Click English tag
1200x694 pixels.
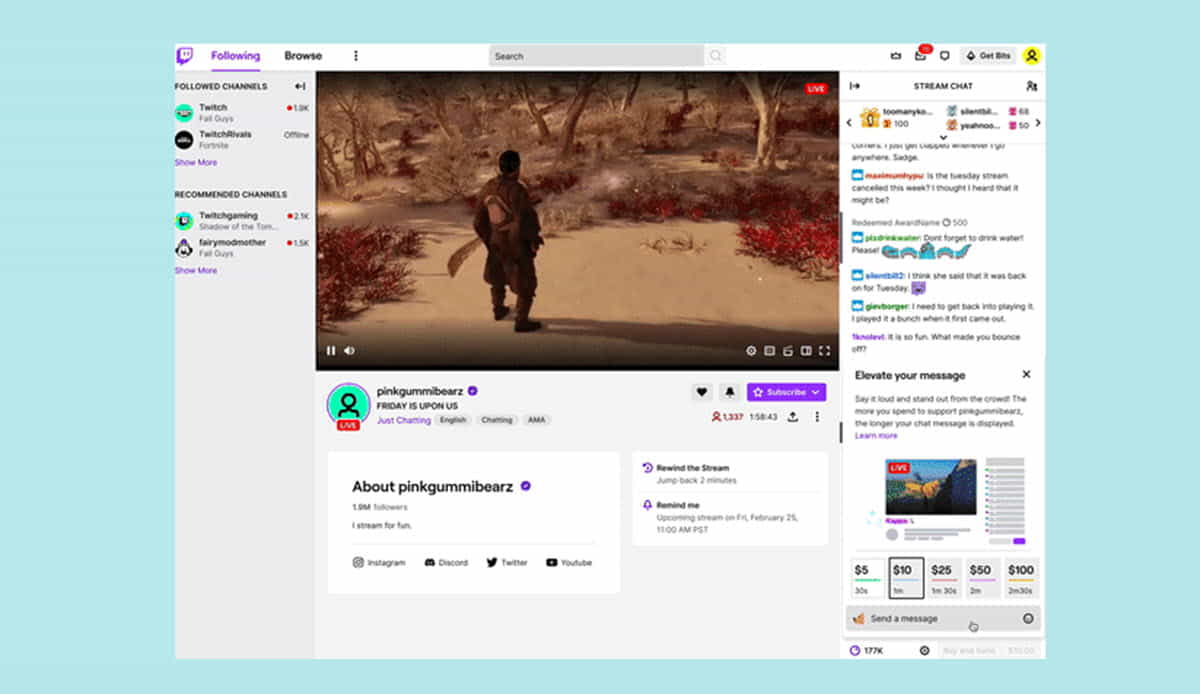tap(453, 420)
